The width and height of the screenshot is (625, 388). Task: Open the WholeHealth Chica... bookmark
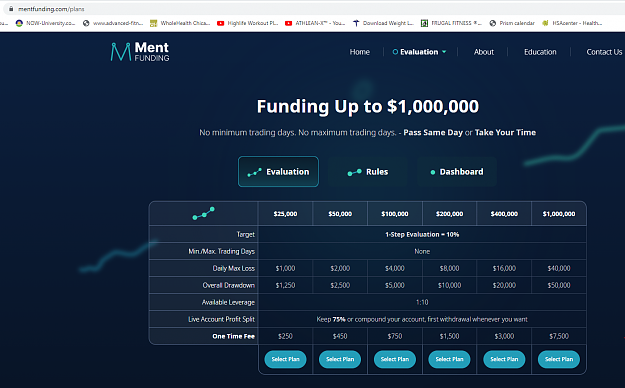(x=180, y=23)
